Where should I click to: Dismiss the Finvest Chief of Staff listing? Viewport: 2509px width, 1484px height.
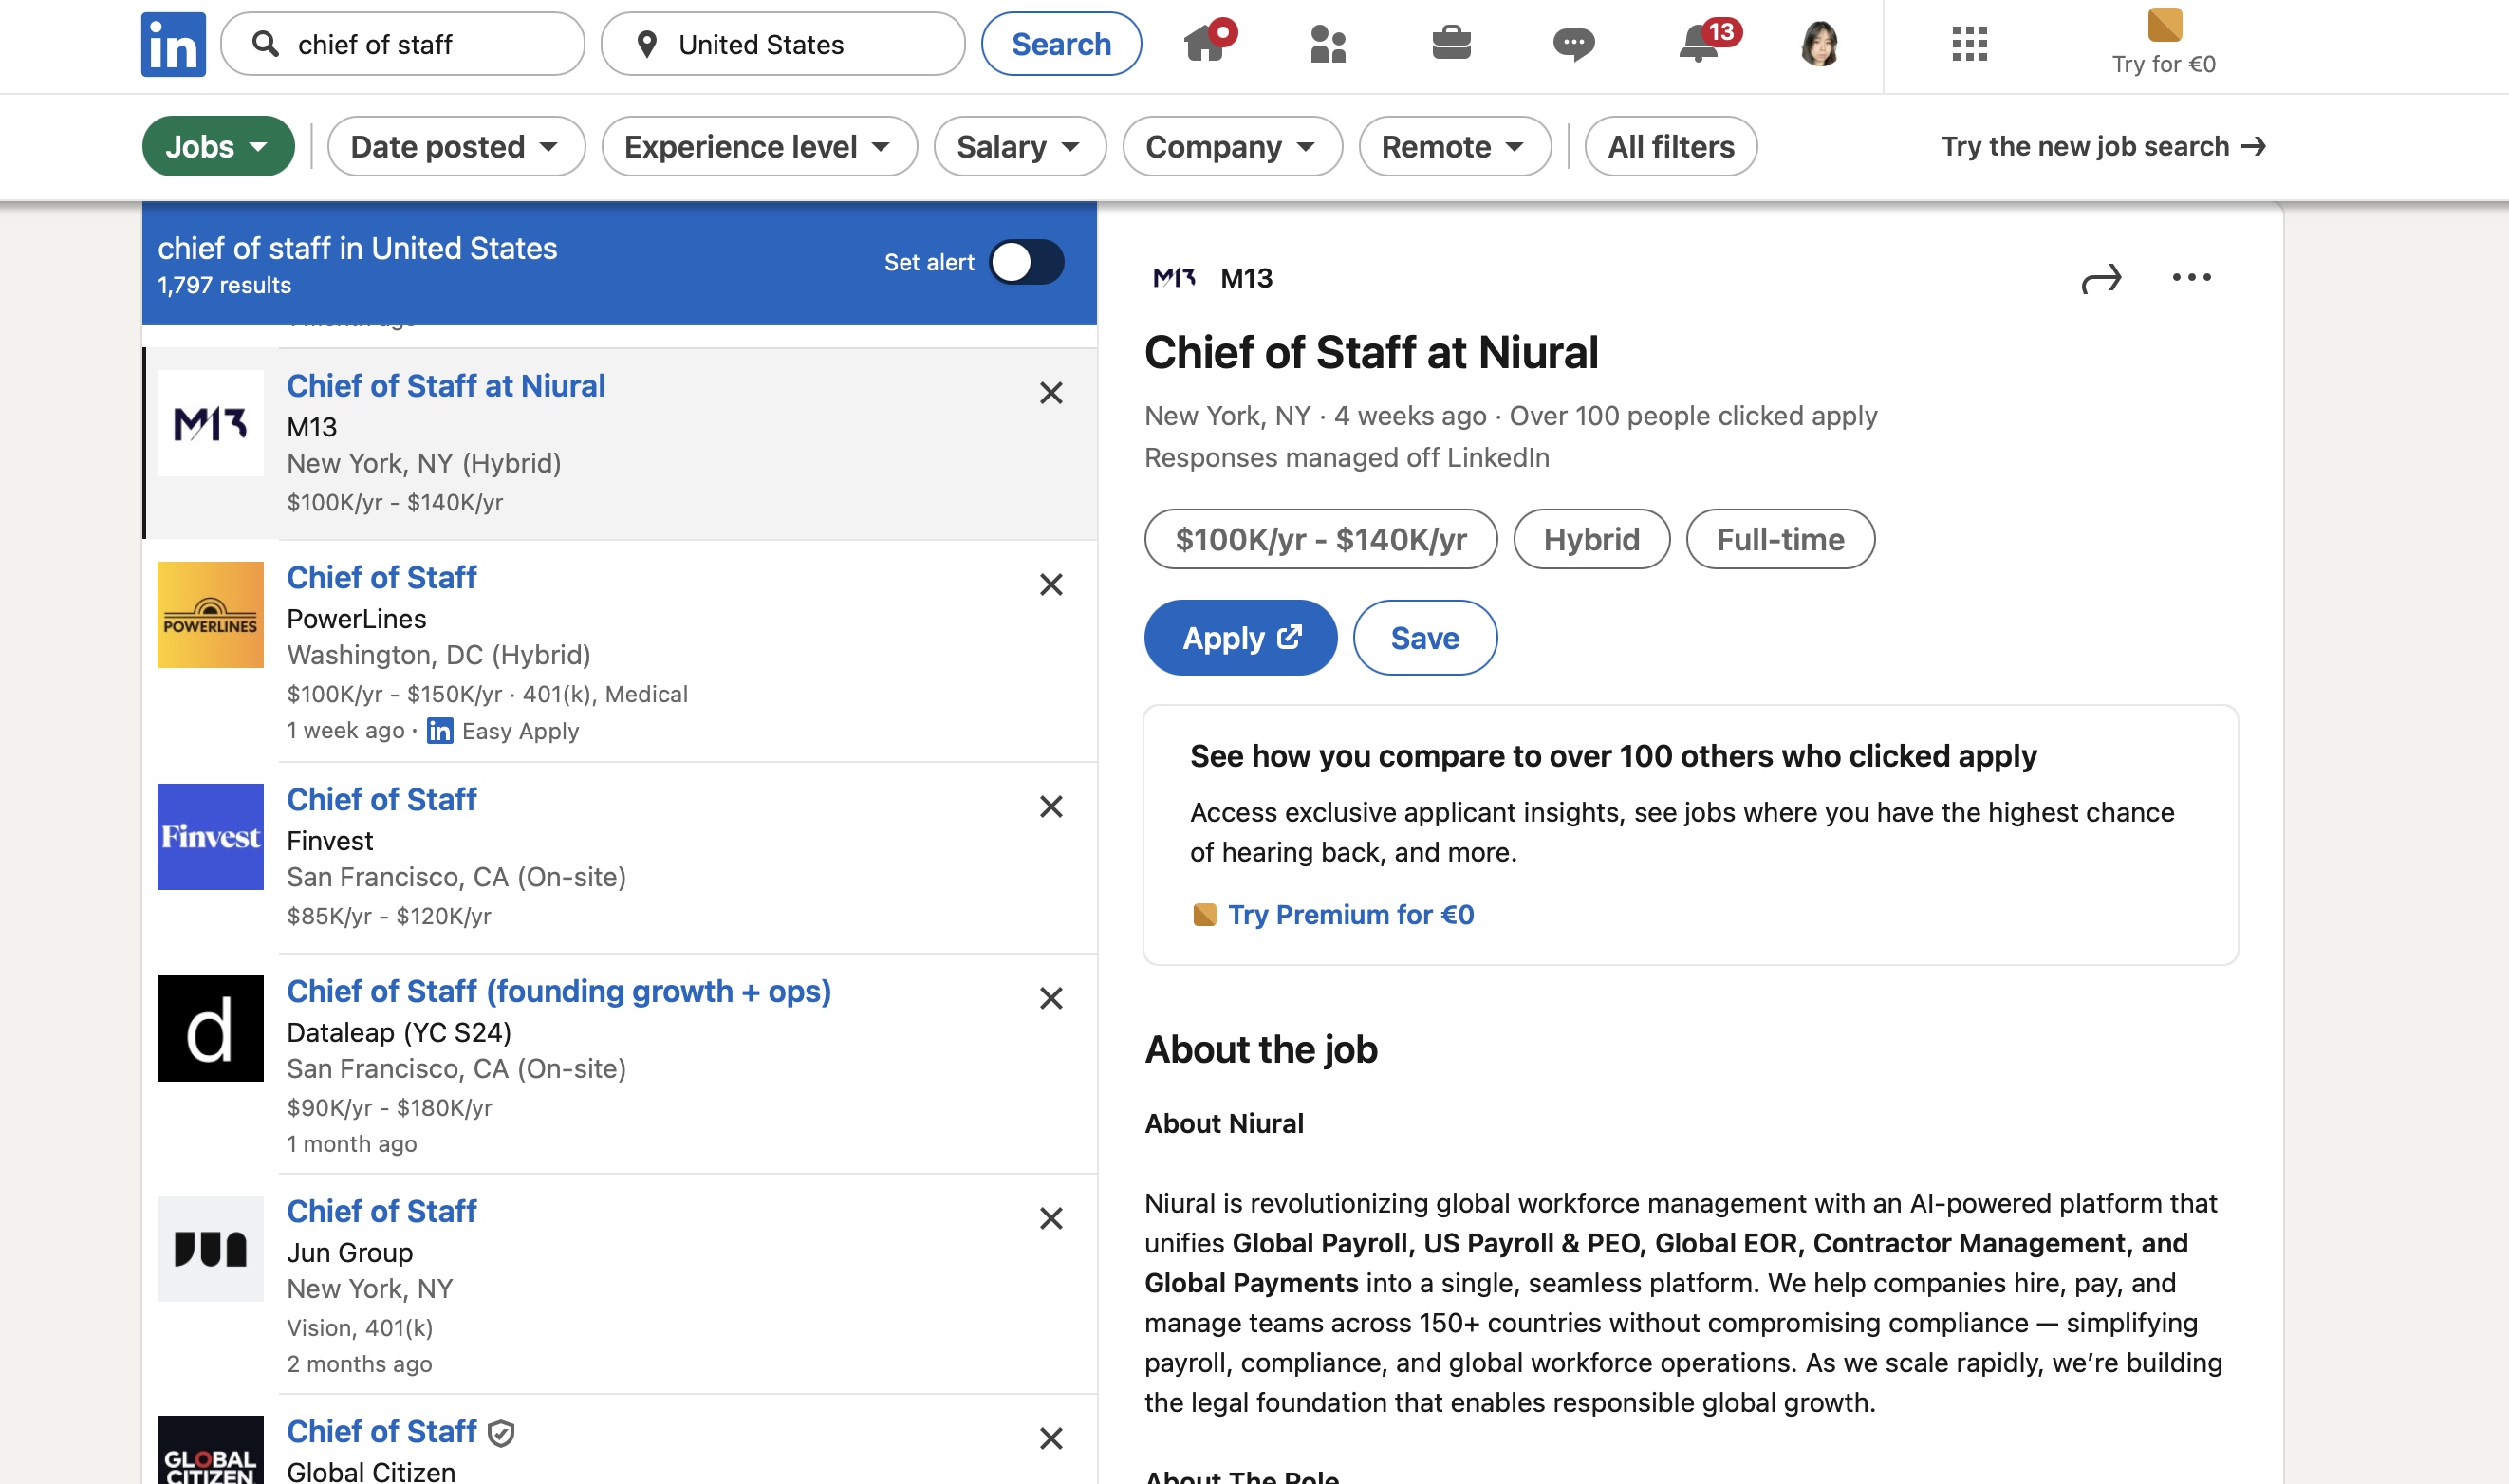(x=1051, y=806)
